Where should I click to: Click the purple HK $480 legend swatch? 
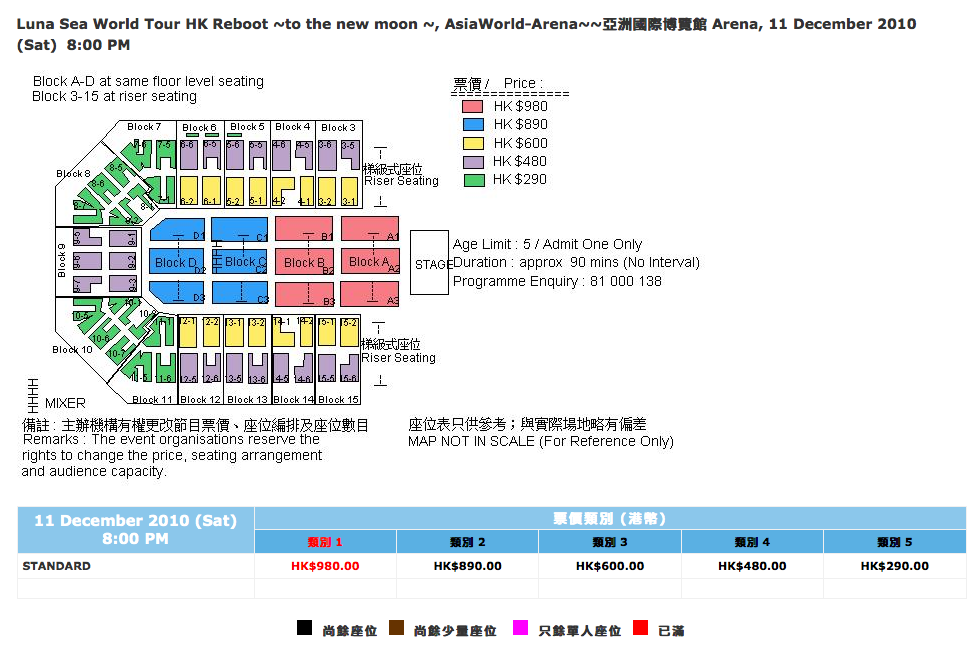click(x=473, y=162)
